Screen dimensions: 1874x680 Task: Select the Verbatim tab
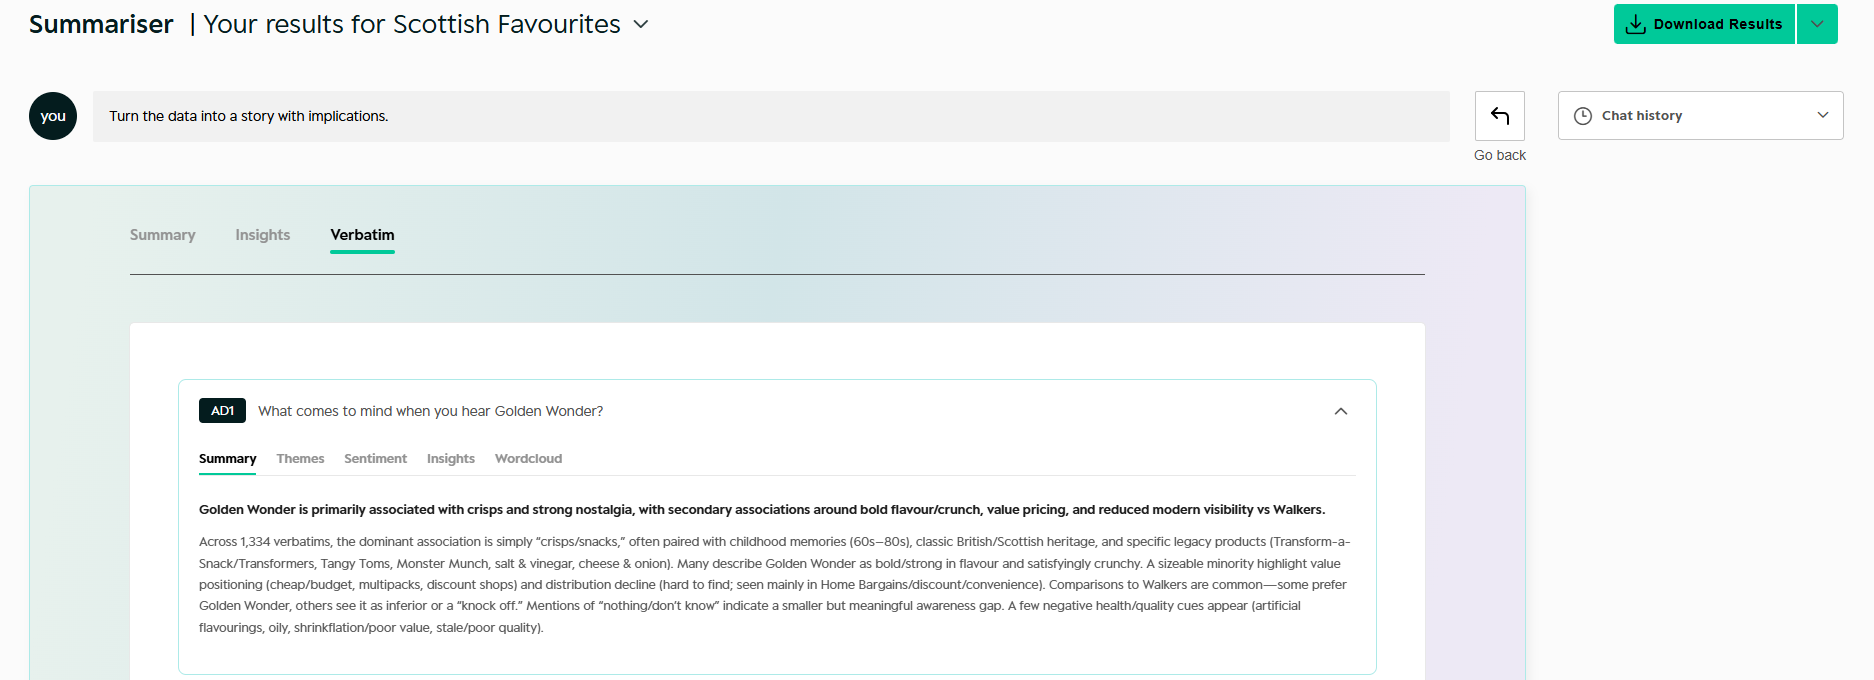(362, 235)
